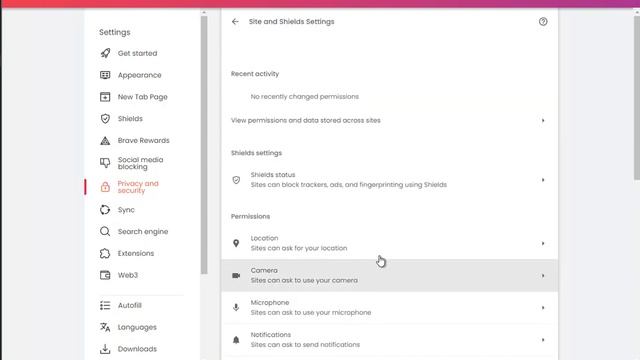Open 'Sites can ask for your location'

pos(299,248)
